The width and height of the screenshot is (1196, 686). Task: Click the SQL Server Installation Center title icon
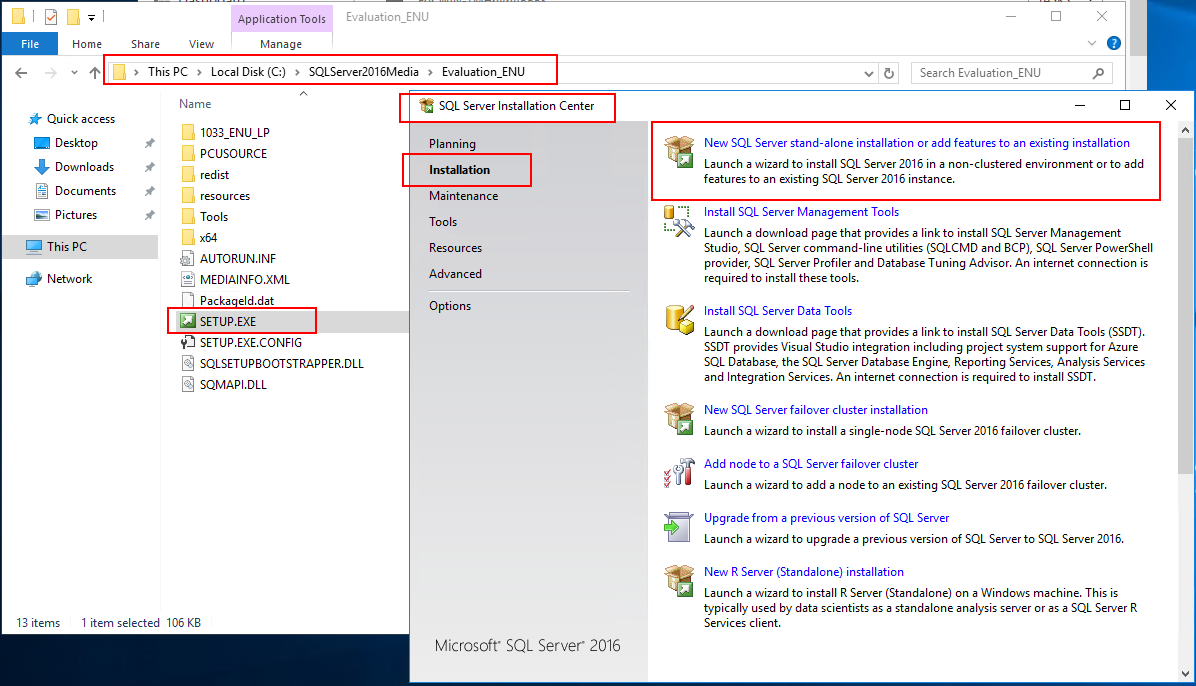(426, 105)
